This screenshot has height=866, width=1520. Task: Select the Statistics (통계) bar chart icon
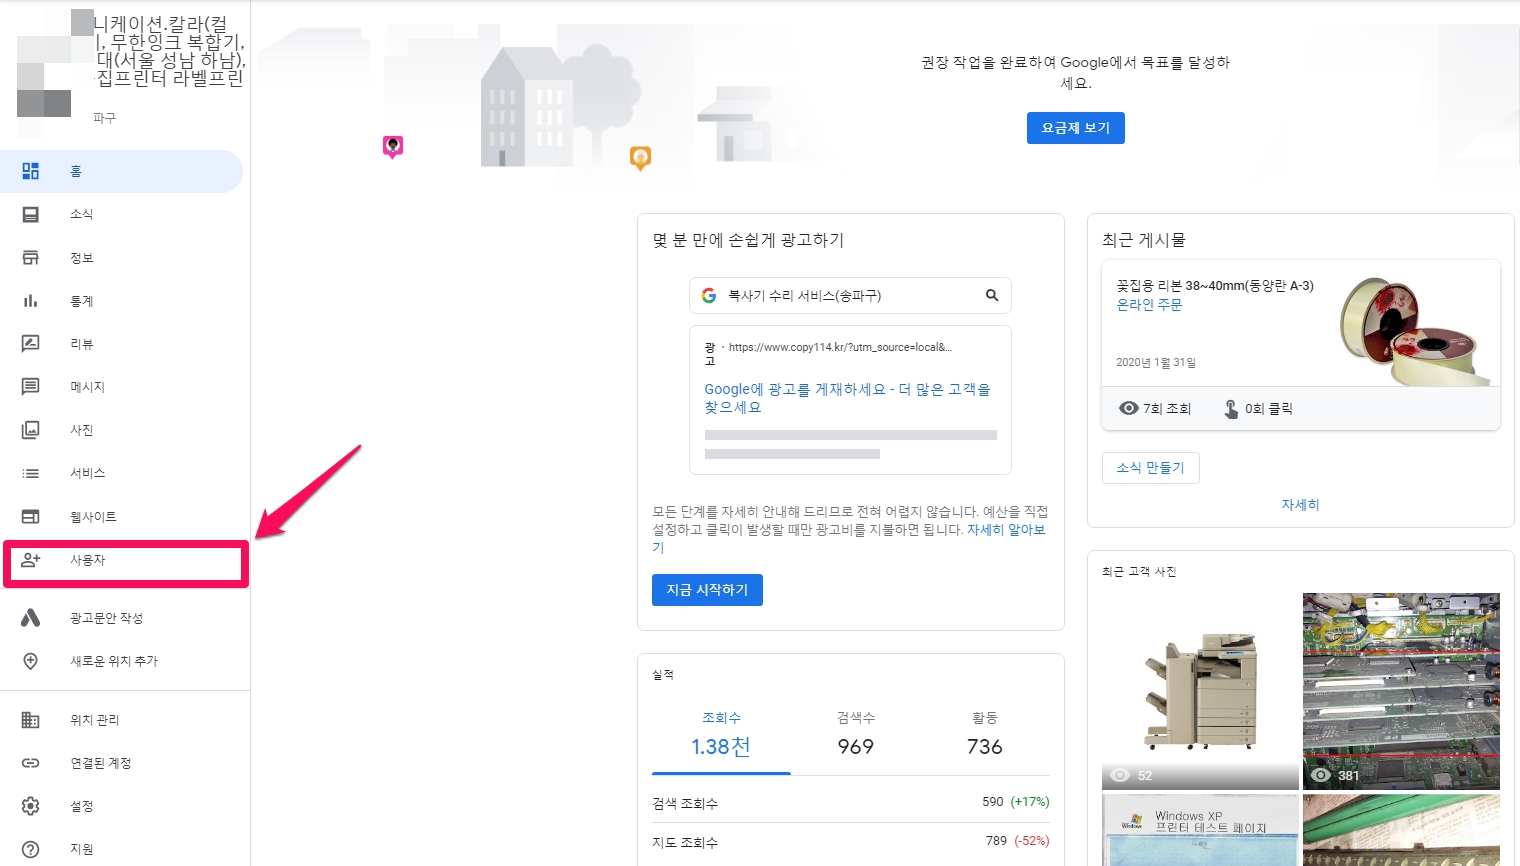point(31,301)
